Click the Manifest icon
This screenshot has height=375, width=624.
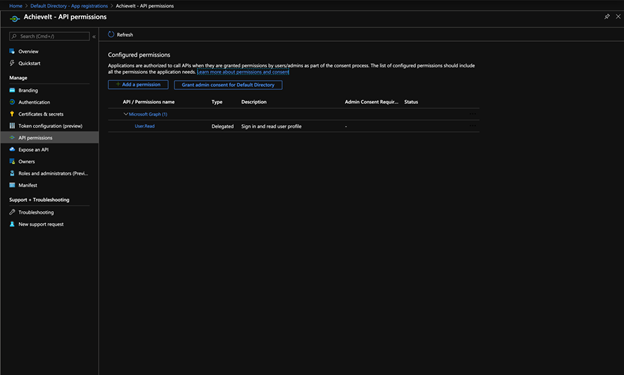click(x=12, y=185)
